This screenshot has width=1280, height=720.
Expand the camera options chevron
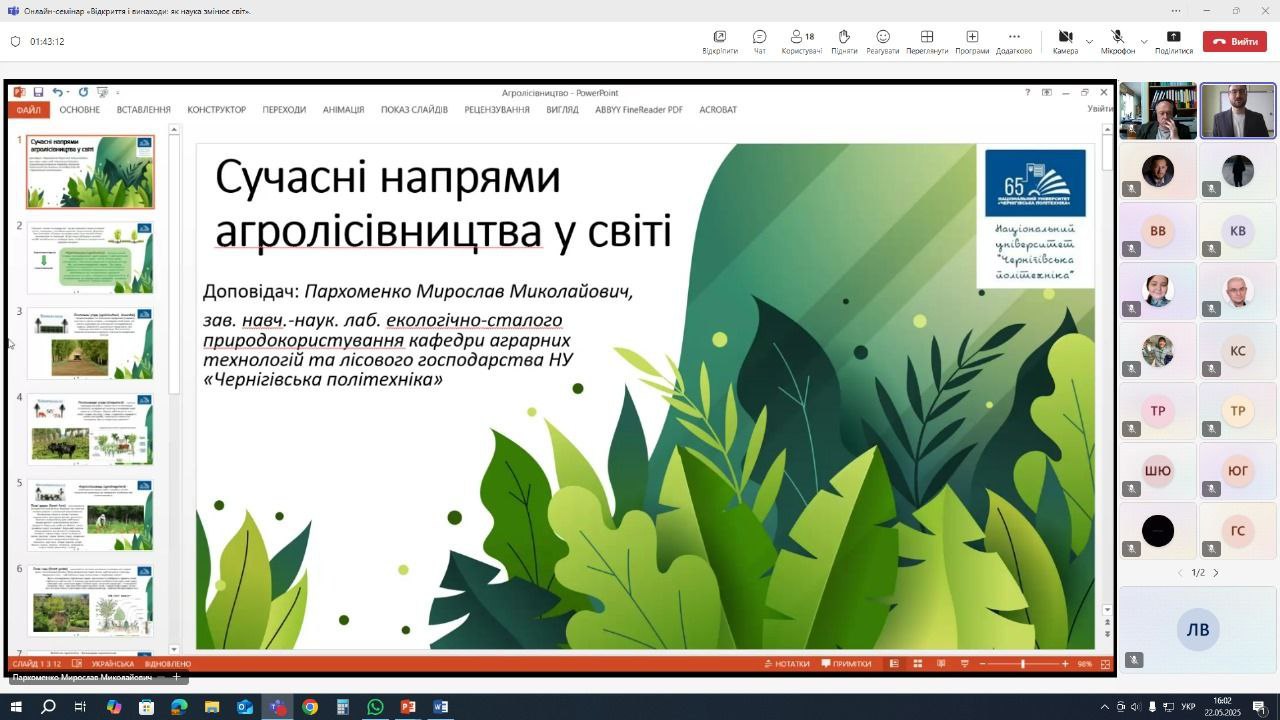pyautogui.click(x=1089, y=42)
